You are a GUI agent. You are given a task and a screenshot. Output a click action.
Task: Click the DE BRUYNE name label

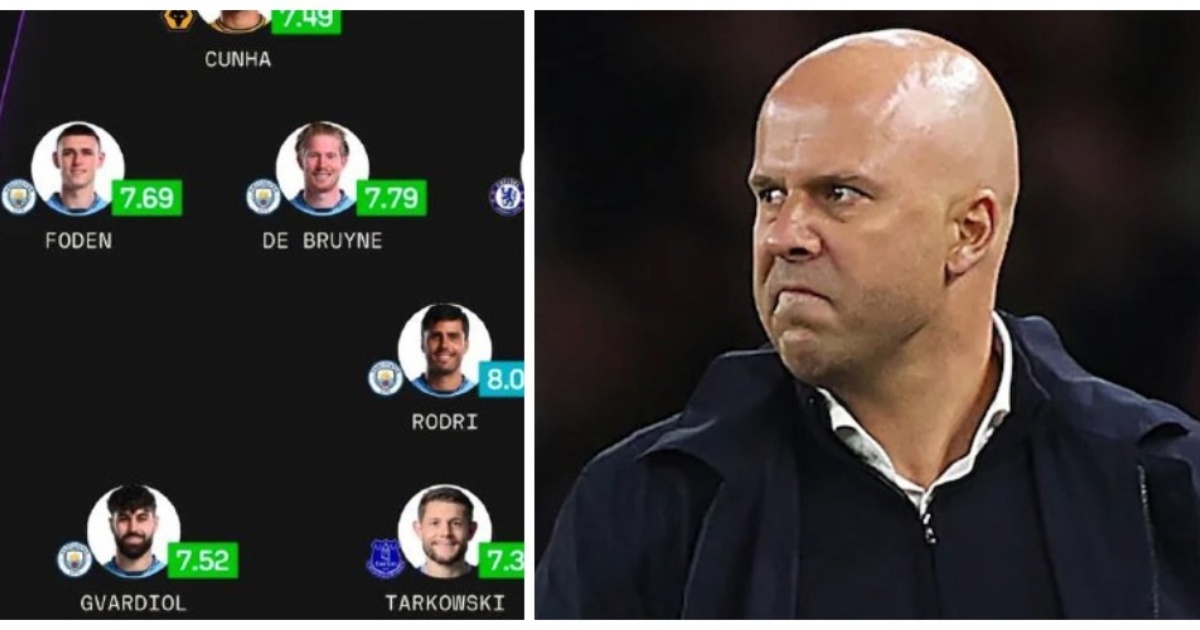coord(322,241)
